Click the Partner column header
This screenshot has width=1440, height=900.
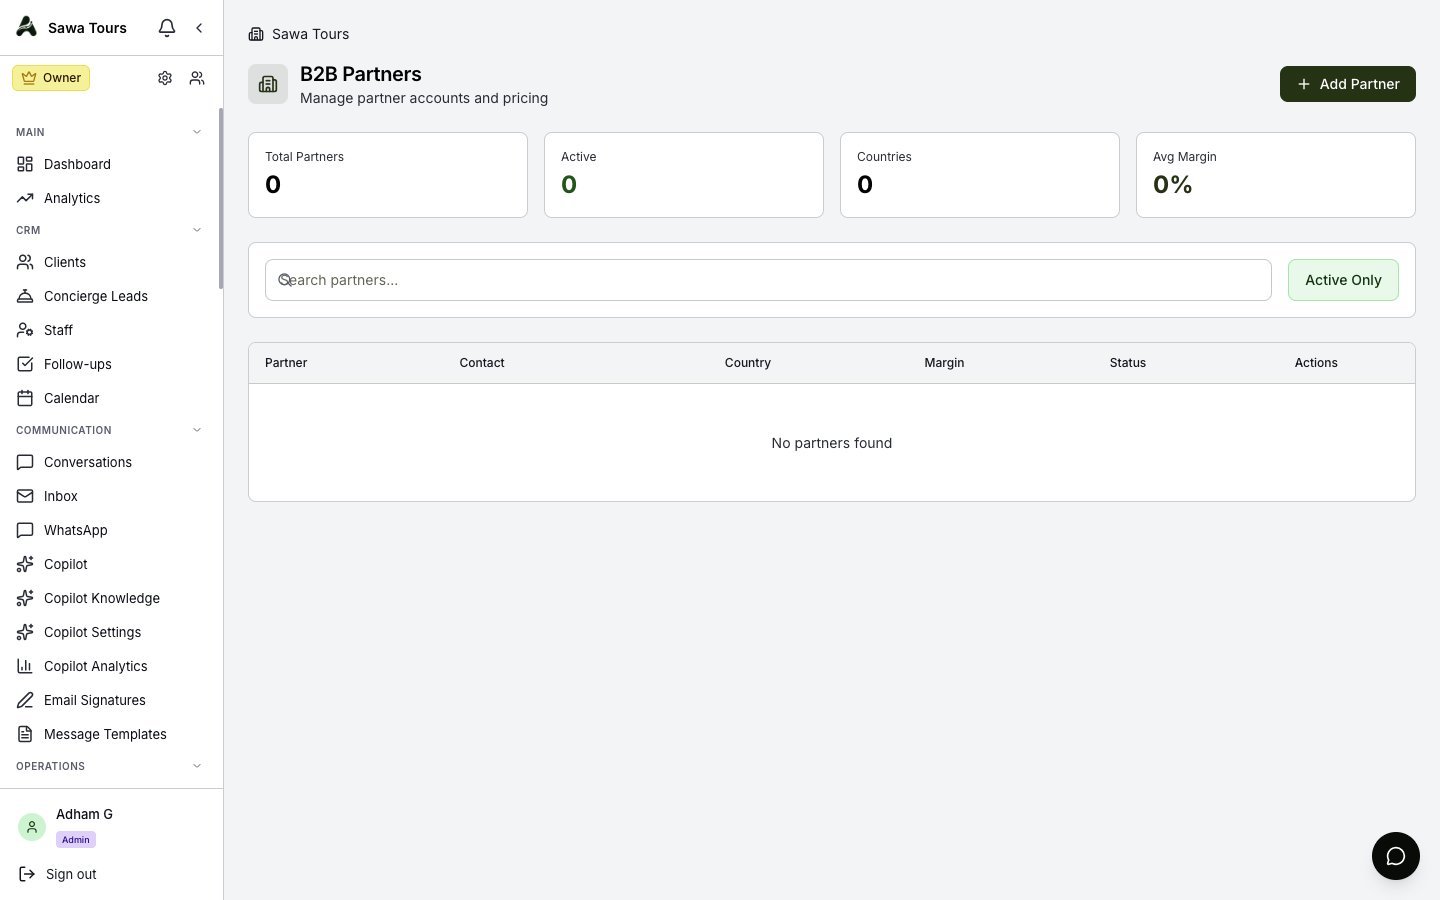(286, 363)
